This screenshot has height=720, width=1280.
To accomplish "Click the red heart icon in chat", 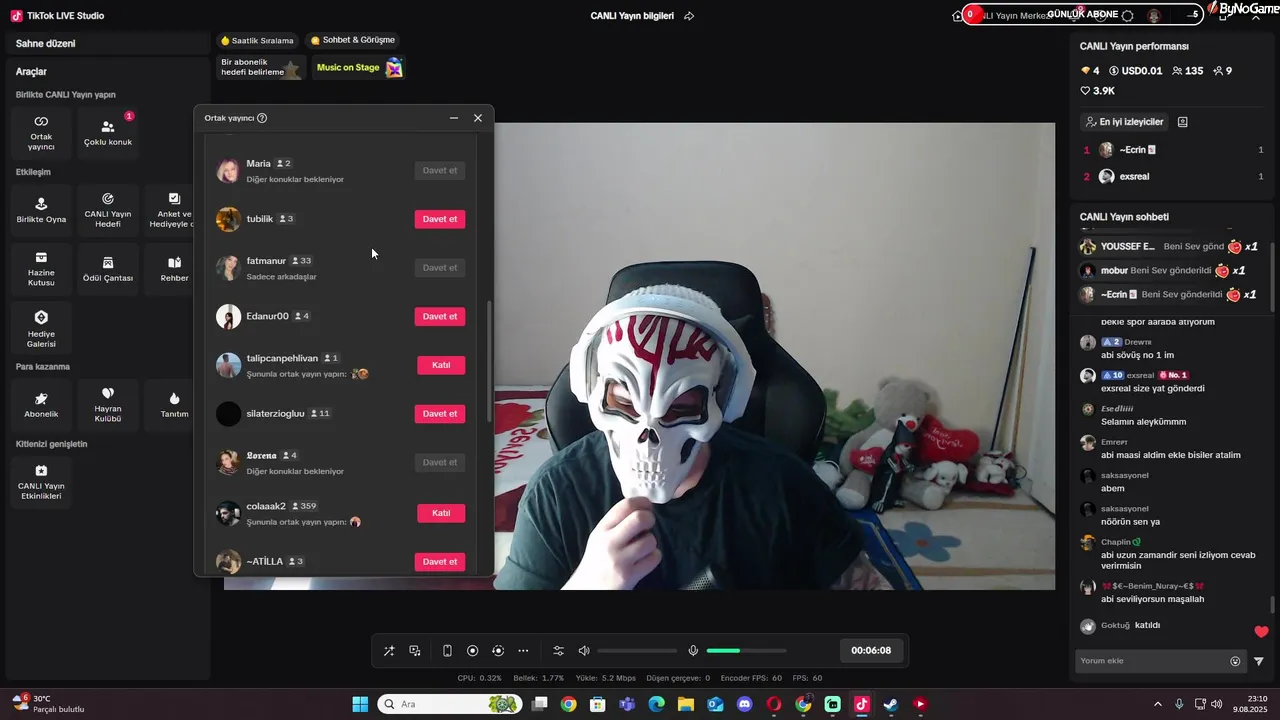I will click(x=1261, y=631).
